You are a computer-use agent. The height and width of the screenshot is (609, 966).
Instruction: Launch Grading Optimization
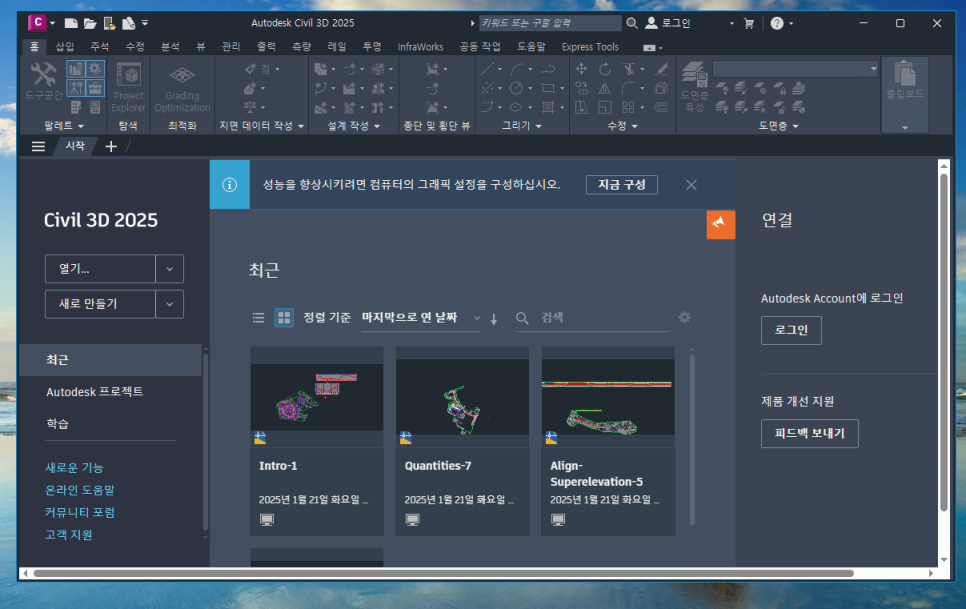(182, 87)
